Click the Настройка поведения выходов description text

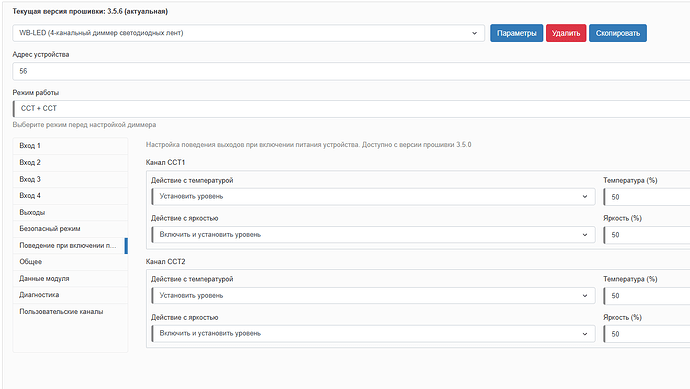308,145
